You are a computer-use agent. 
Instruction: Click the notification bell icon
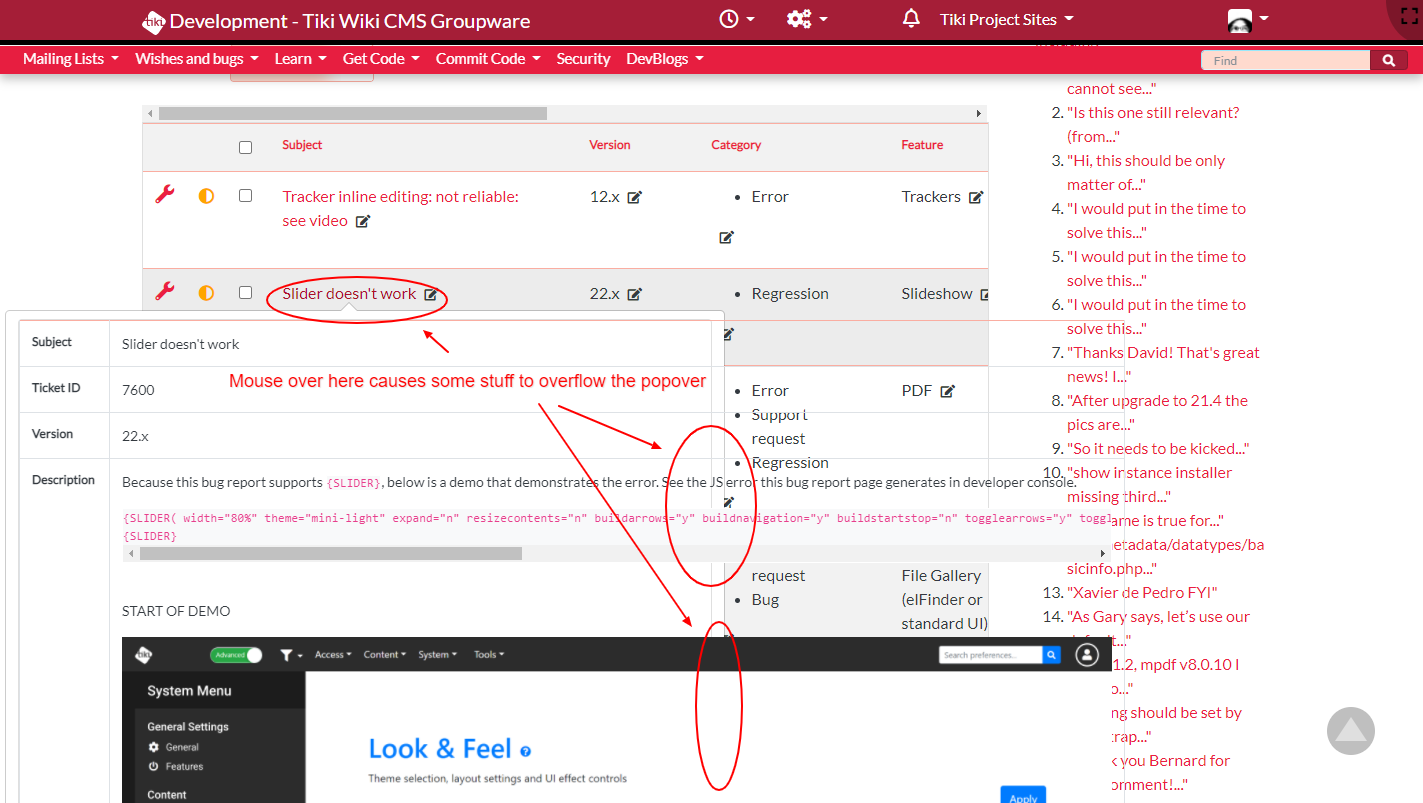[x=911, y=19]
